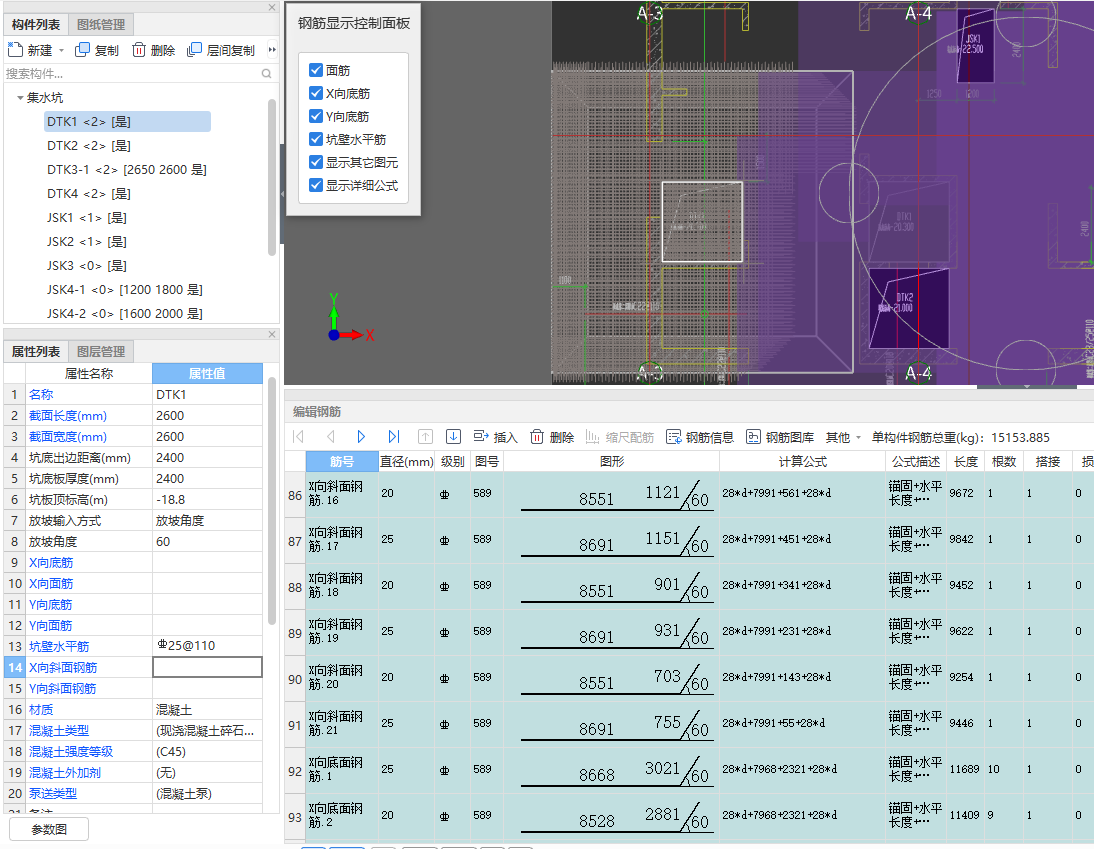Screen dimensions: 1094x849
Task: Toggle the Y向底筋 checkbox
Action: [x=316, y=116]
